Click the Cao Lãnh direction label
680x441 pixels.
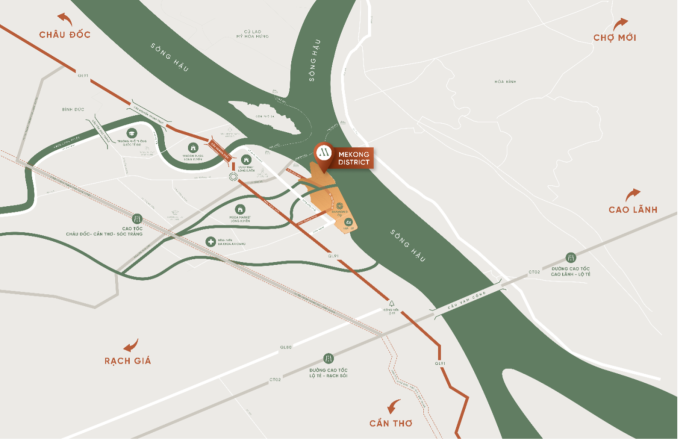[x=633, y=210]
